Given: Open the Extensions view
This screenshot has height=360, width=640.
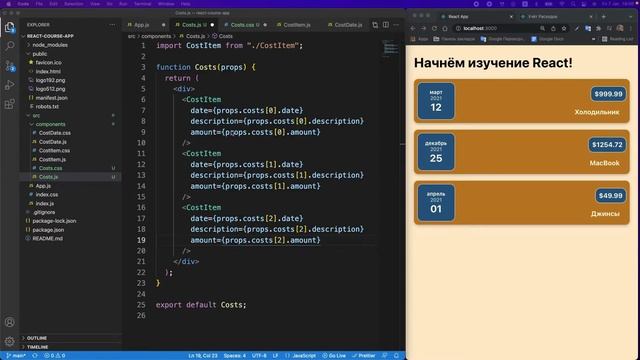Looking at the screenshot, I should click(x=9, y=104).
